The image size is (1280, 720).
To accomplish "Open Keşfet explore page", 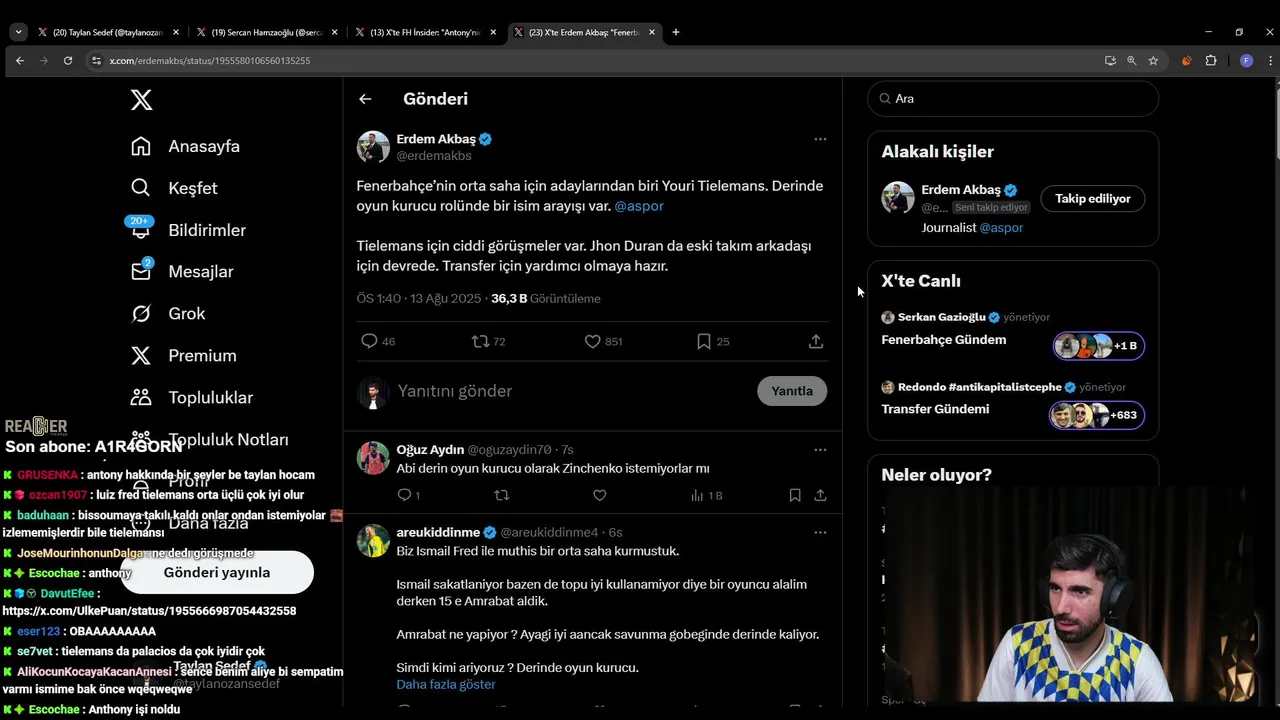I will coord(174,188).
